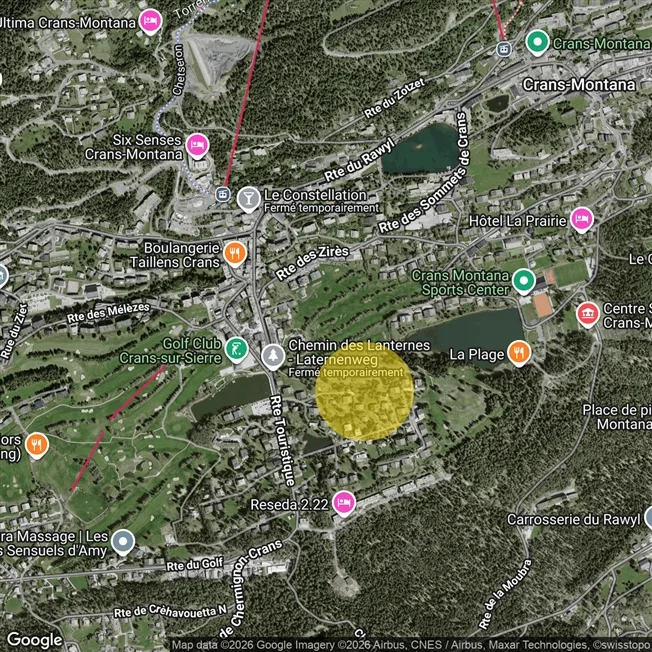This screenshot has height=652, width=652.
Task: Click the Six Senses Crans-Montana label
Action: tap(134, 147)
